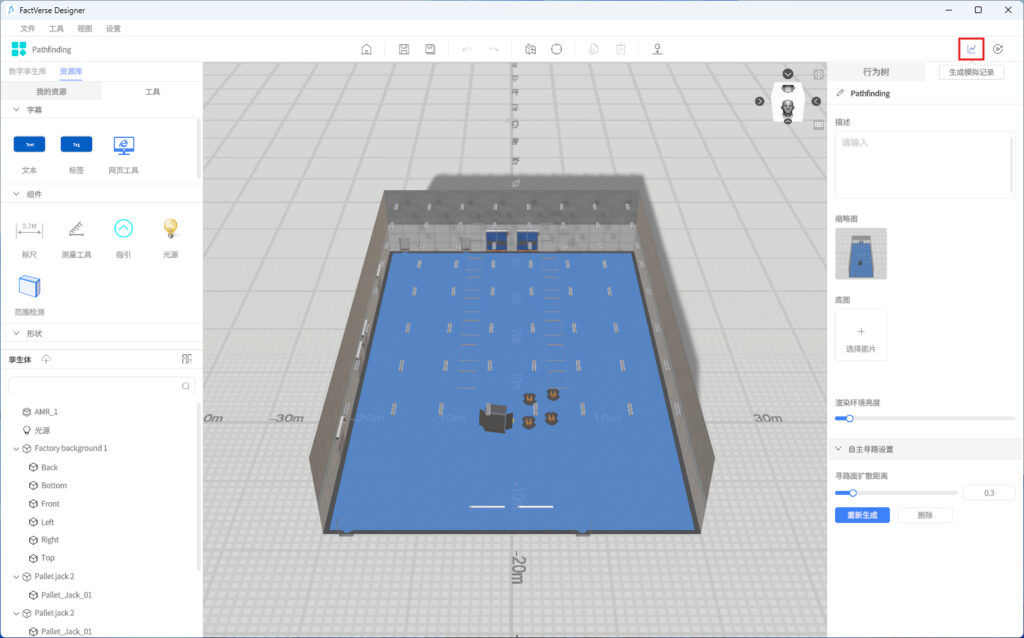This screenshot has height=638, width=1024.
Task: Select the Top tree item
Action: (48, 558)
